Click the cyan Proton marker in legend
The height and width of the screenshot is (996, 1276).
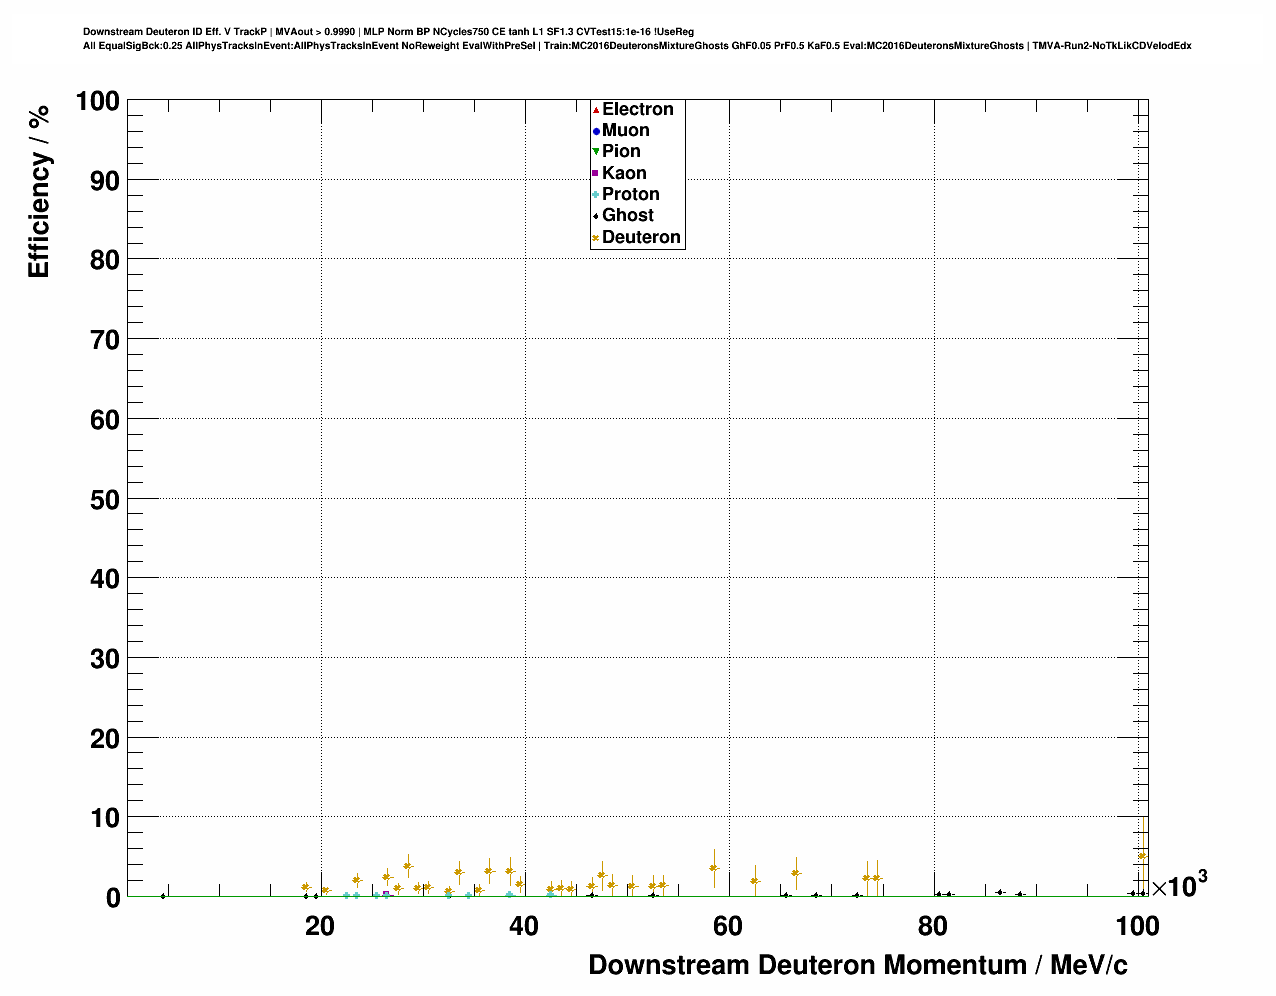[x=596, y=194]
